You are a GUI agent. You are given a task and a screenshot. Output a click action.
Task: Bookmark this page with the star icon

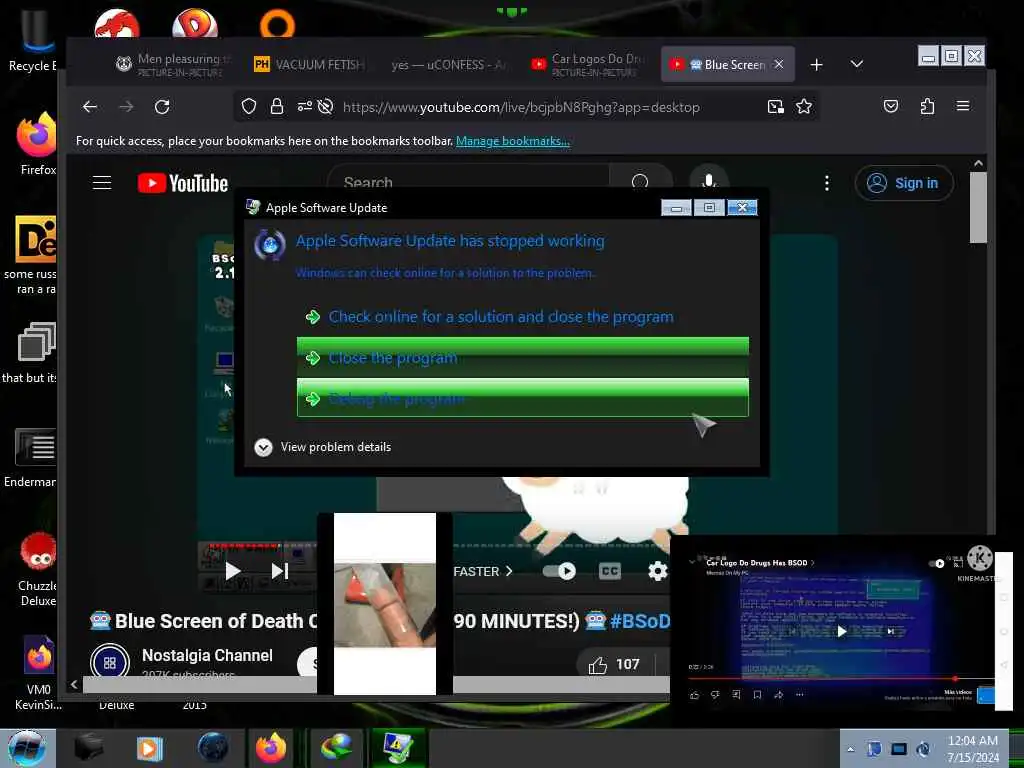coord(804,106)
